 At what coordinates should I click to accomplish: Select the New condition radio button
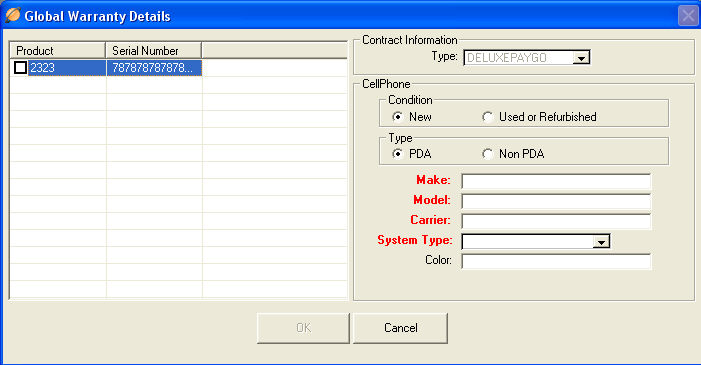point(397,117)
